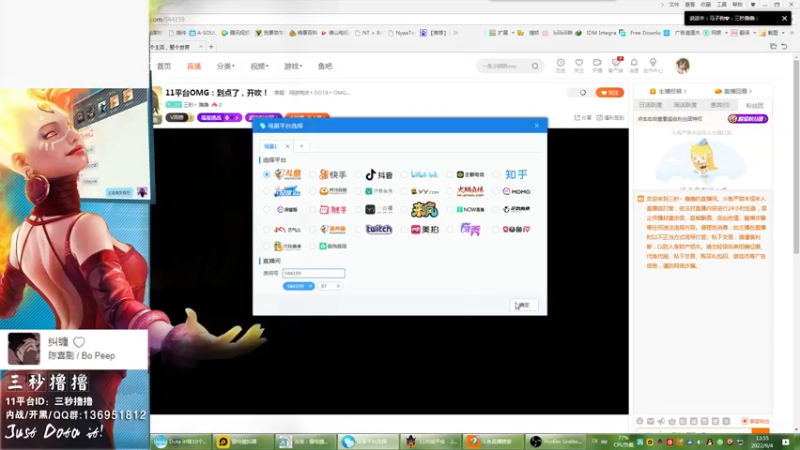Click the YY.com logo

point(425,192)
